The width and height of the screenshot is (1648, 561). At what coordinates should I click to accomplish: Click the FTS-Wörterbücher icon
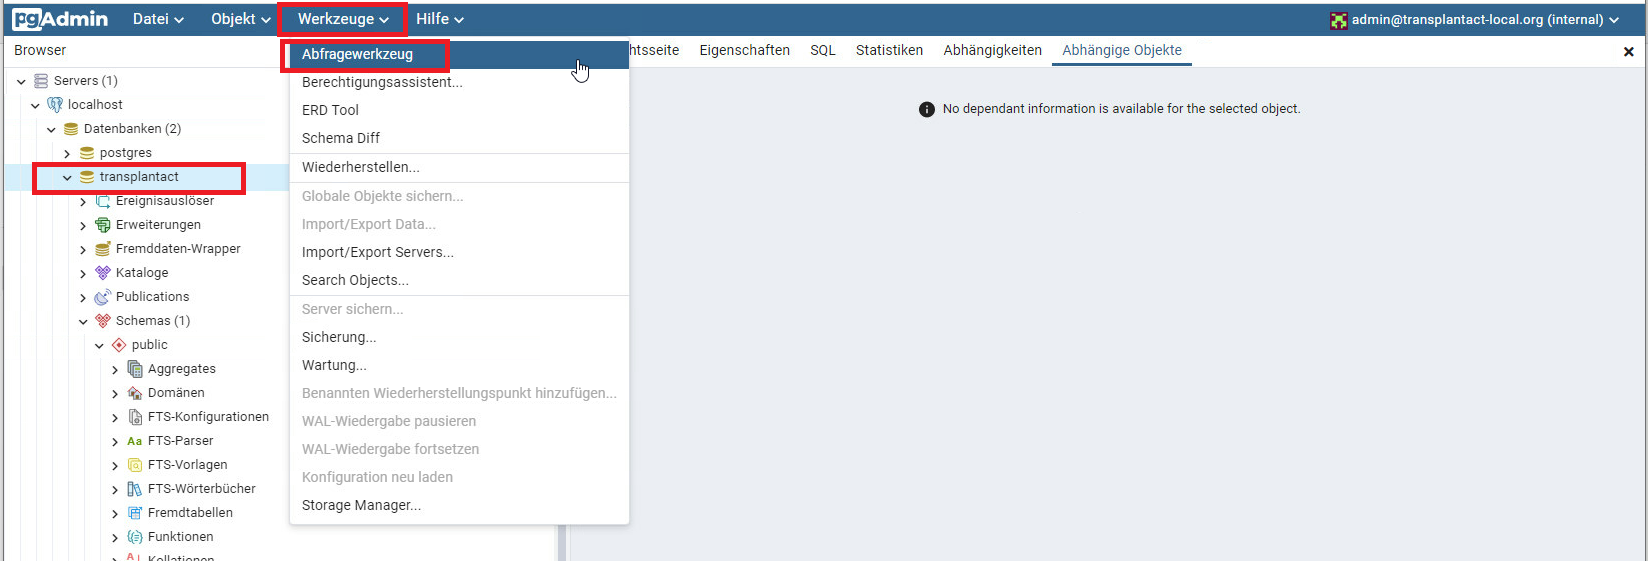(135, 489)
